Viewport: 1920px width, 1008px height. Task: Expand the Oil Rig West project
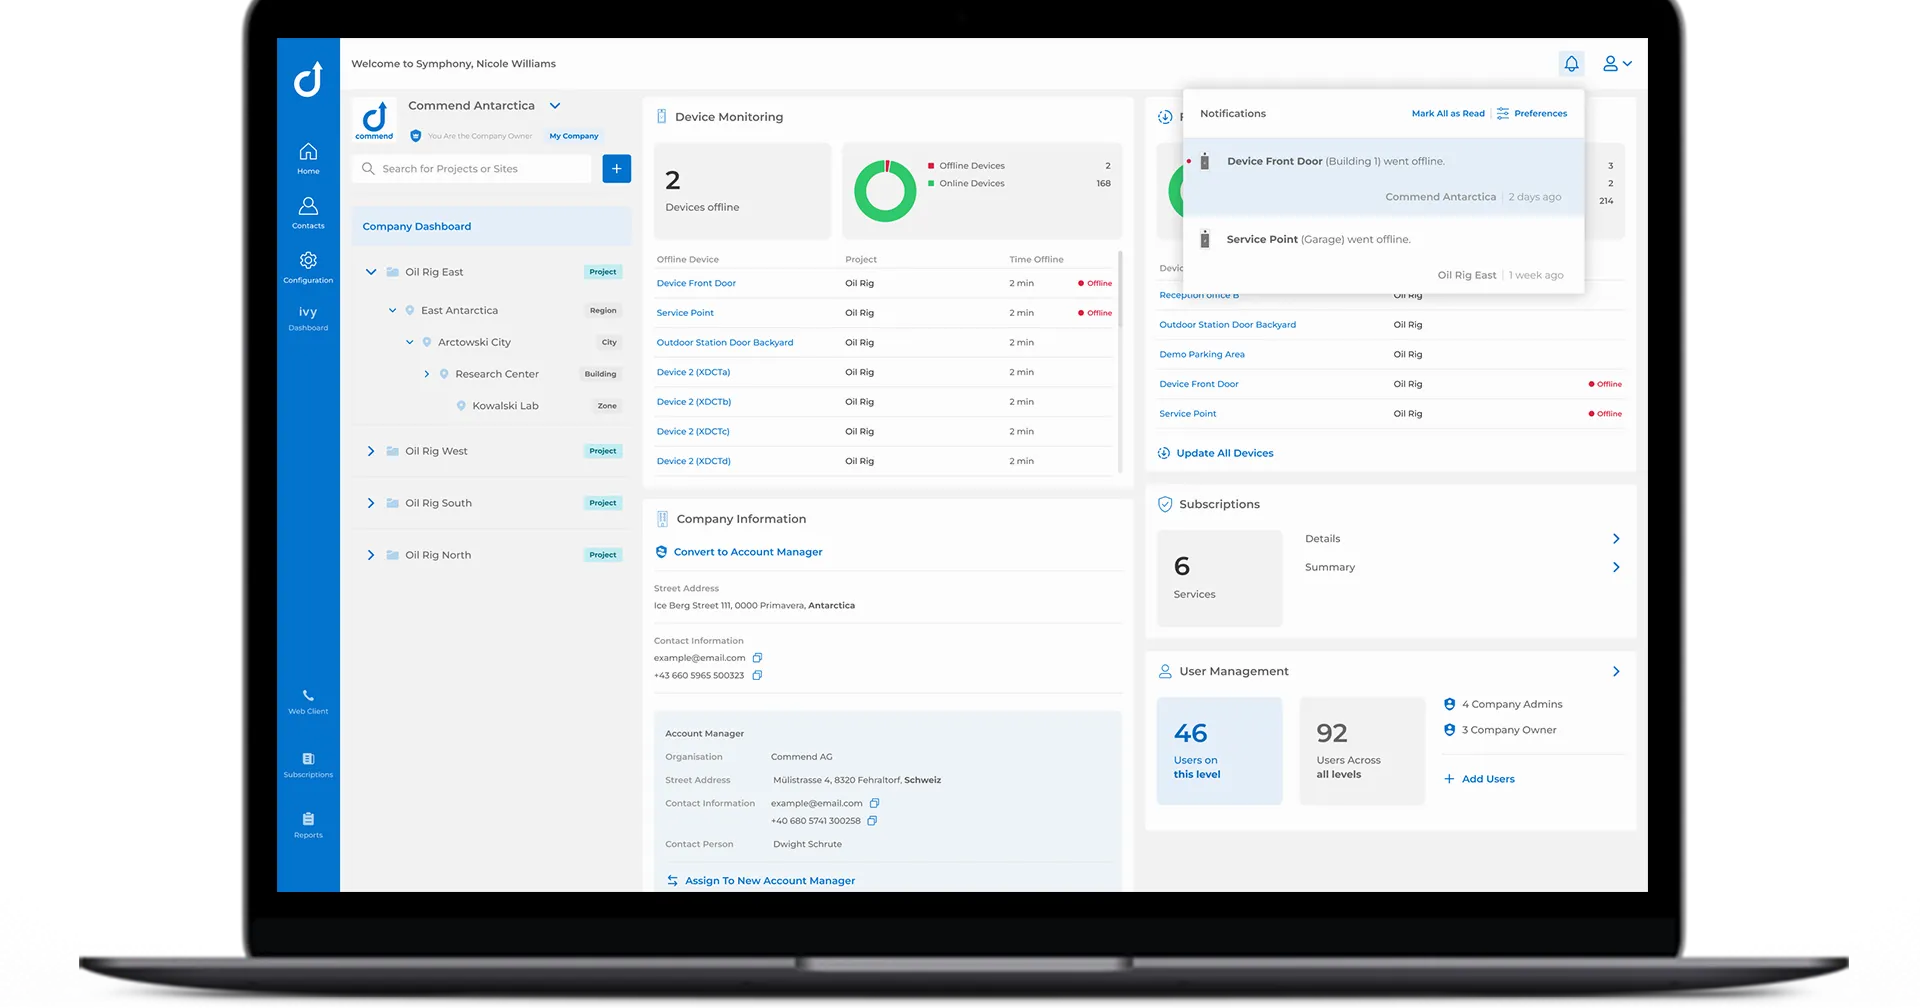pyautogui.click(x=370, y=451)
